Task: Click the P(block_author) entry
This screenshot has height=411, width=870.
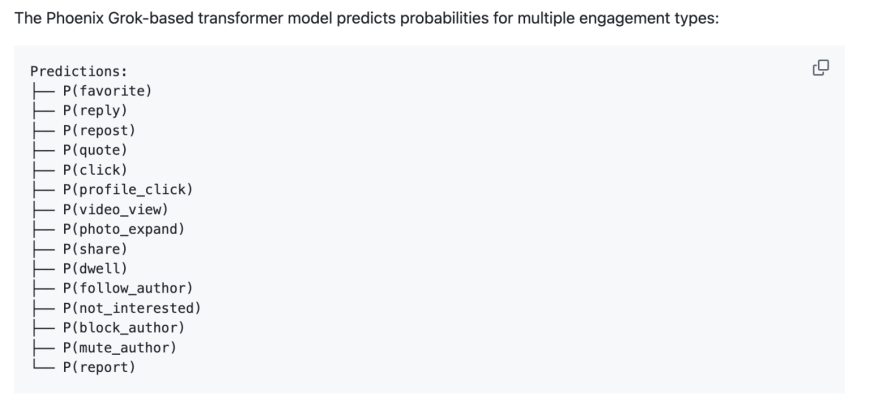Action: [x=123, y=328]
